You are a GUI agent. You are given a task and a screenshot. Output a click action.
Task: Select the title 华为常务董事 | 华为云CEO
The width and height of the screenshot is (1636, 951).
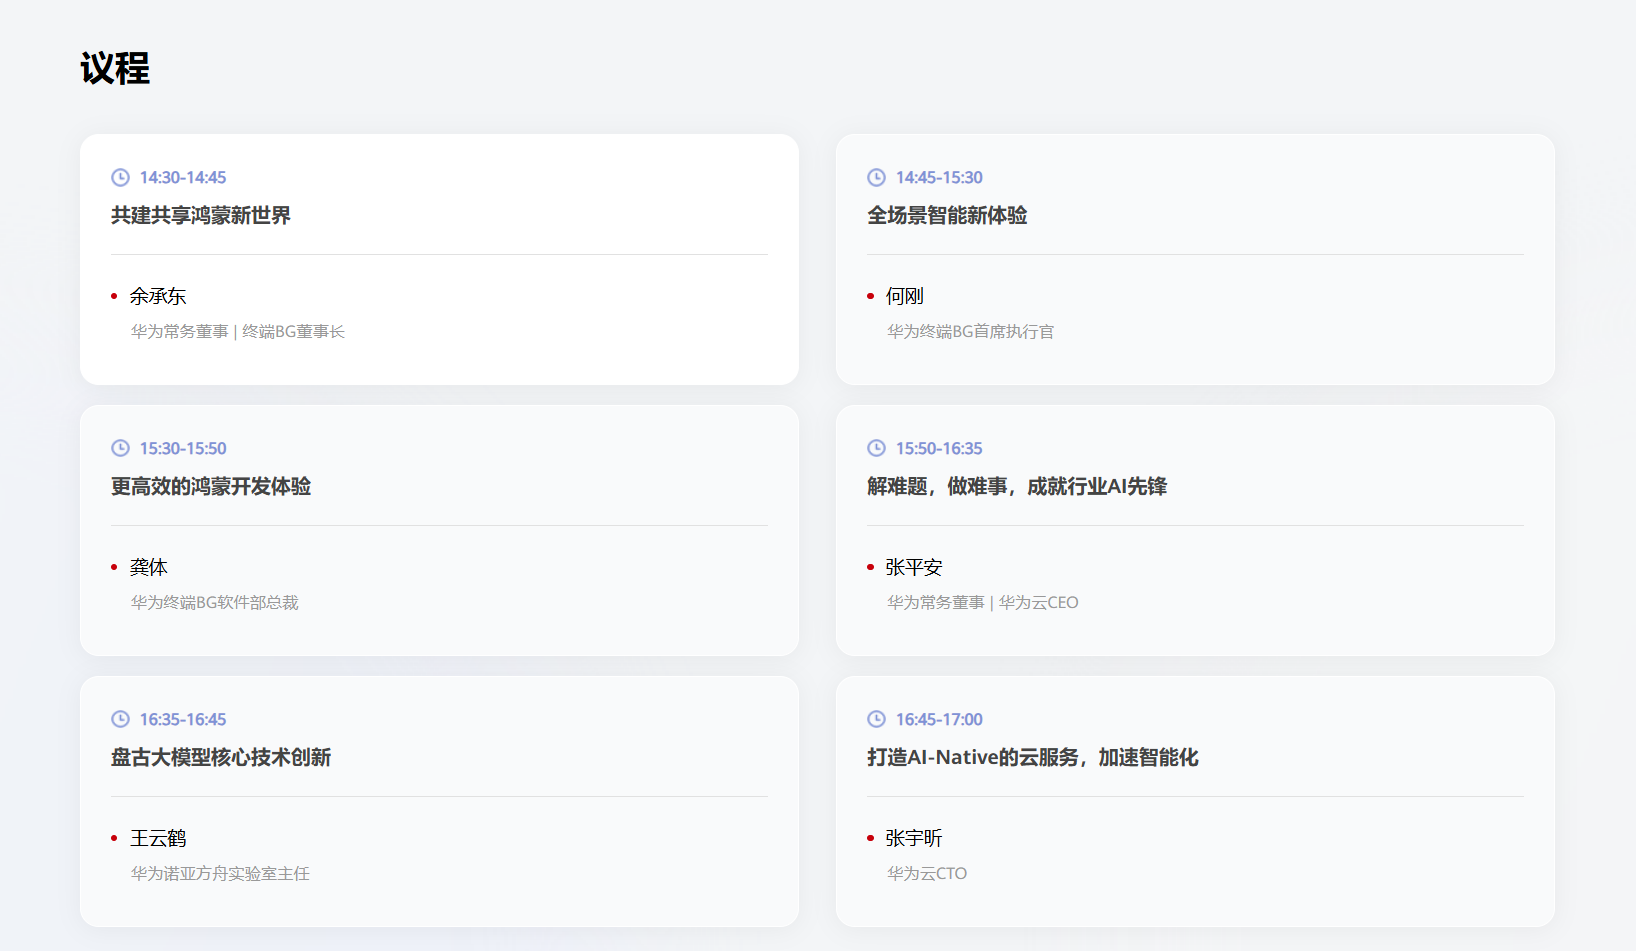pos(983,602)
